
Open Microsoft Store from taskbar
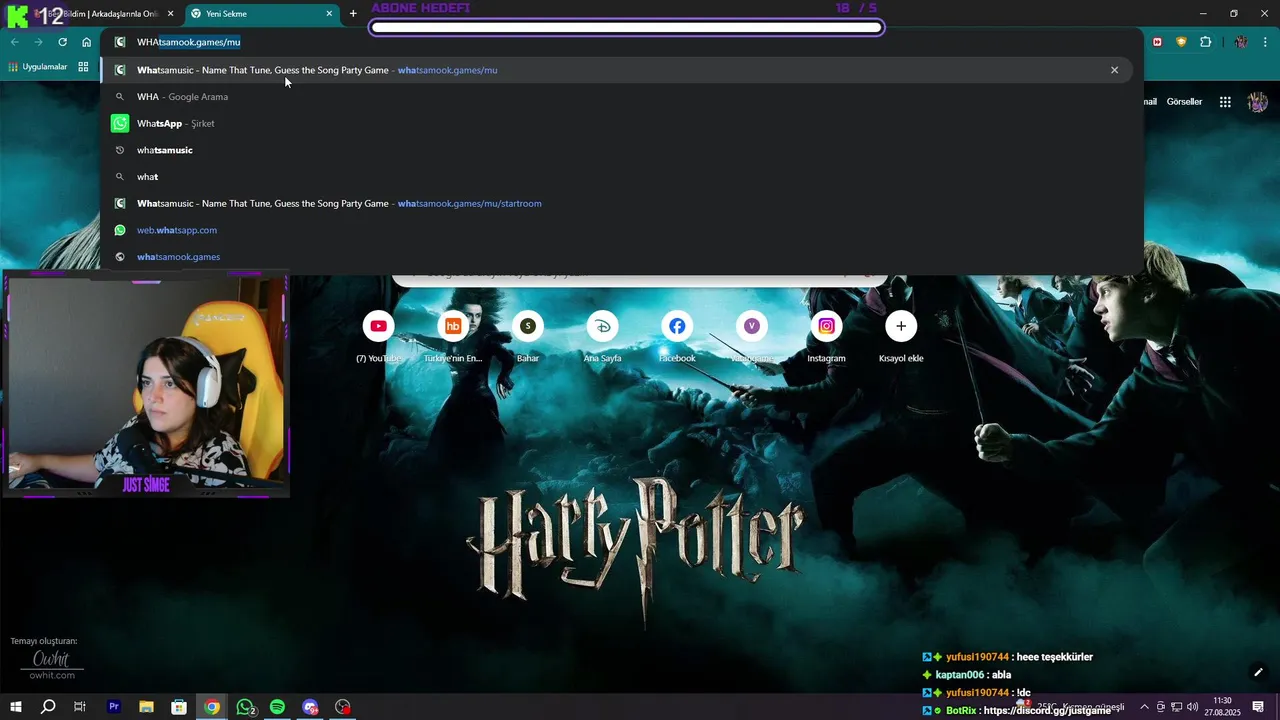tap(179, 707)
